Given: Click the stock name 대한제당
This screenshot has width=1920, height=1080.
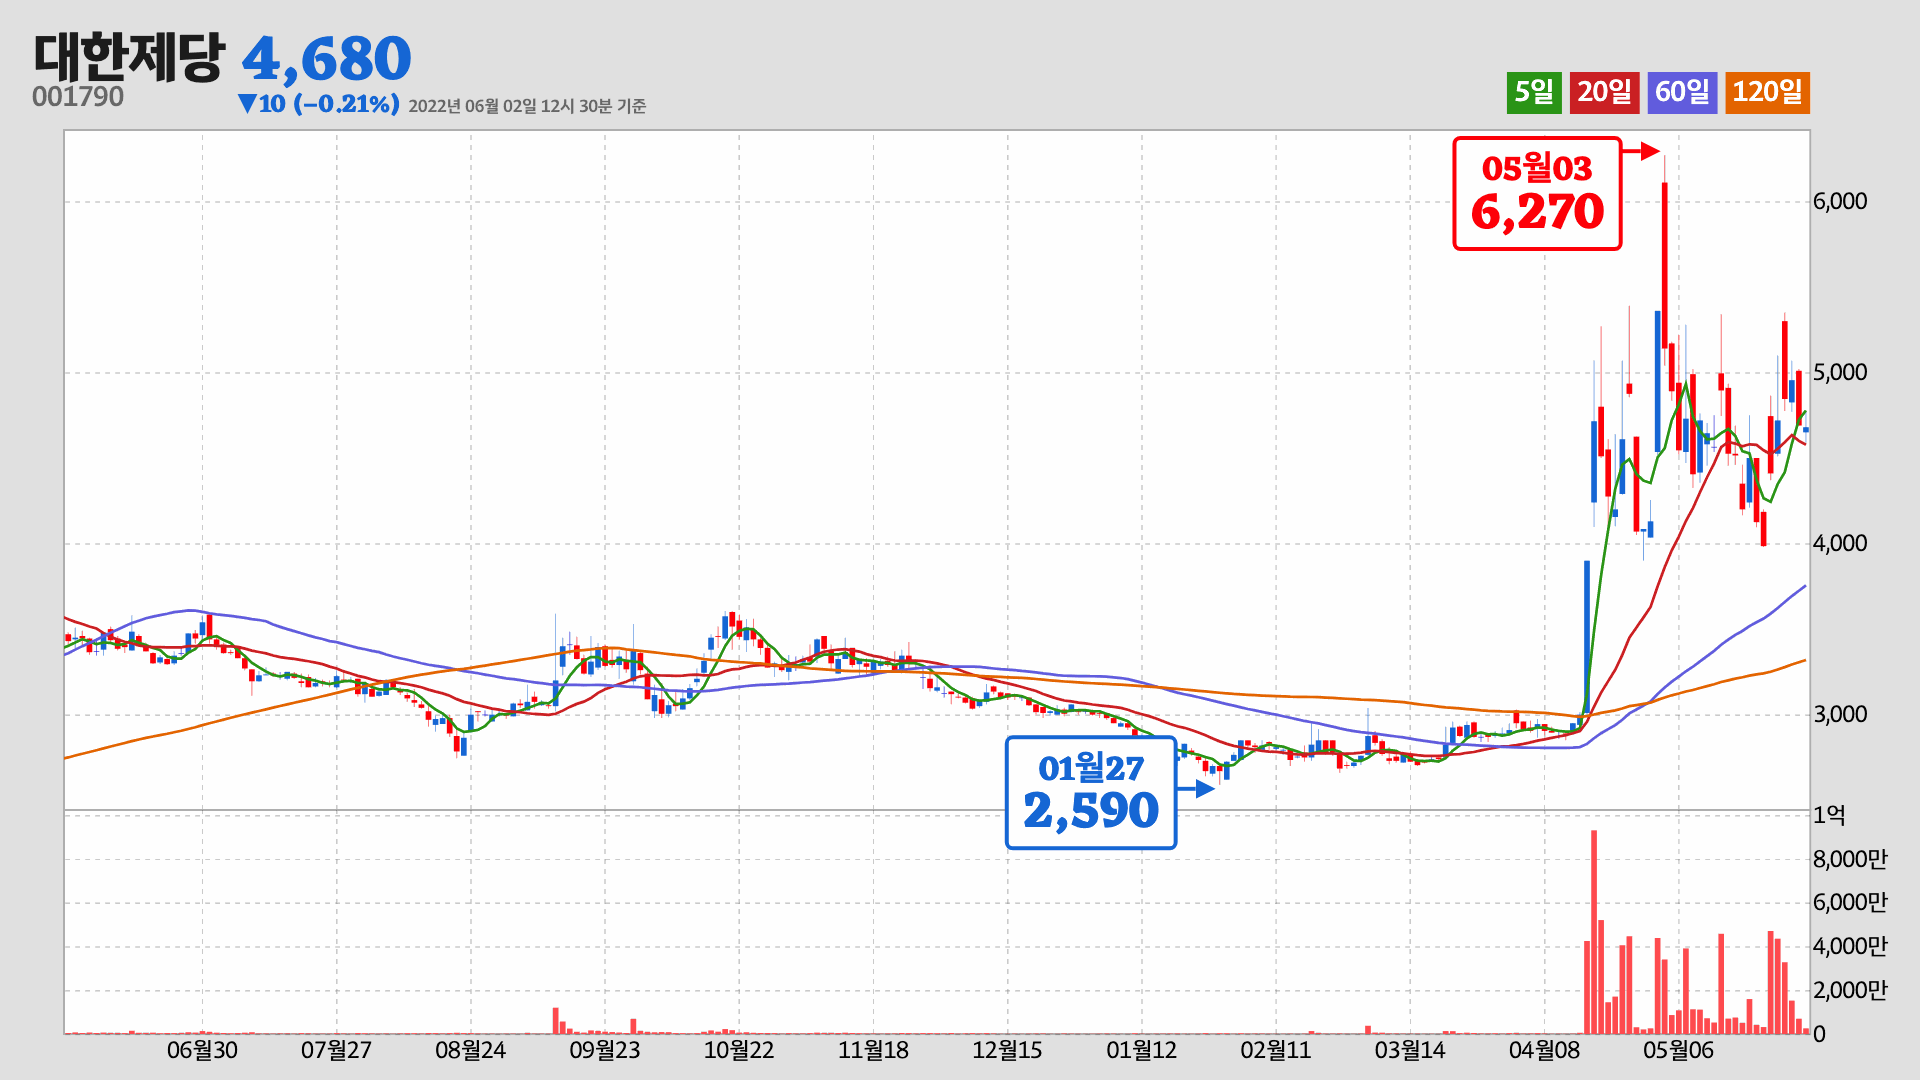Looking at the screenshot, I should click(129, 57).
